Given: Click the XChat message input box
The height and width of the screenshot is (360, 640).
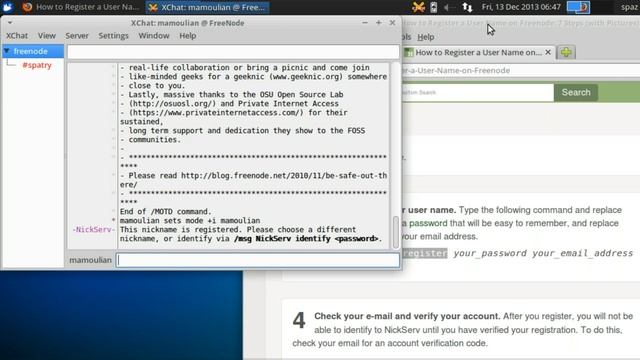Looking at the screenshot, I should click(x=258, y=260).
